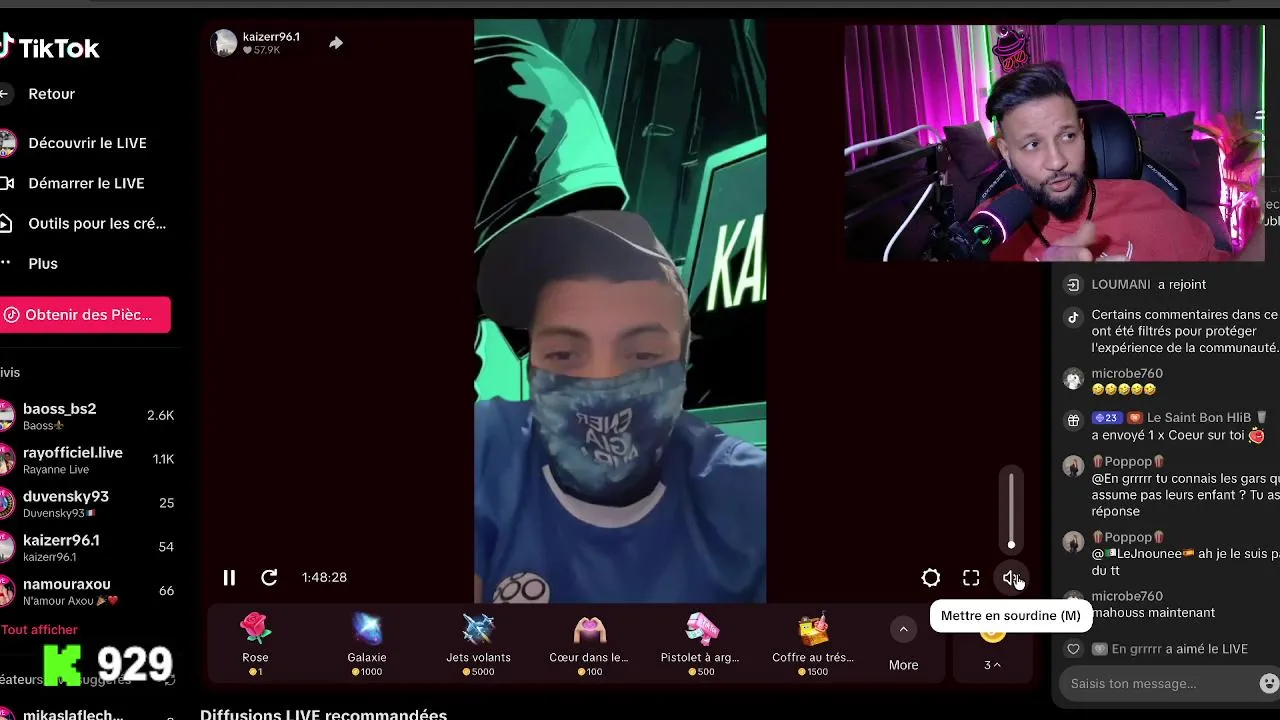
Task: Click the 'mahouss maintenant' comment
Action: [x=1153, y=613]
